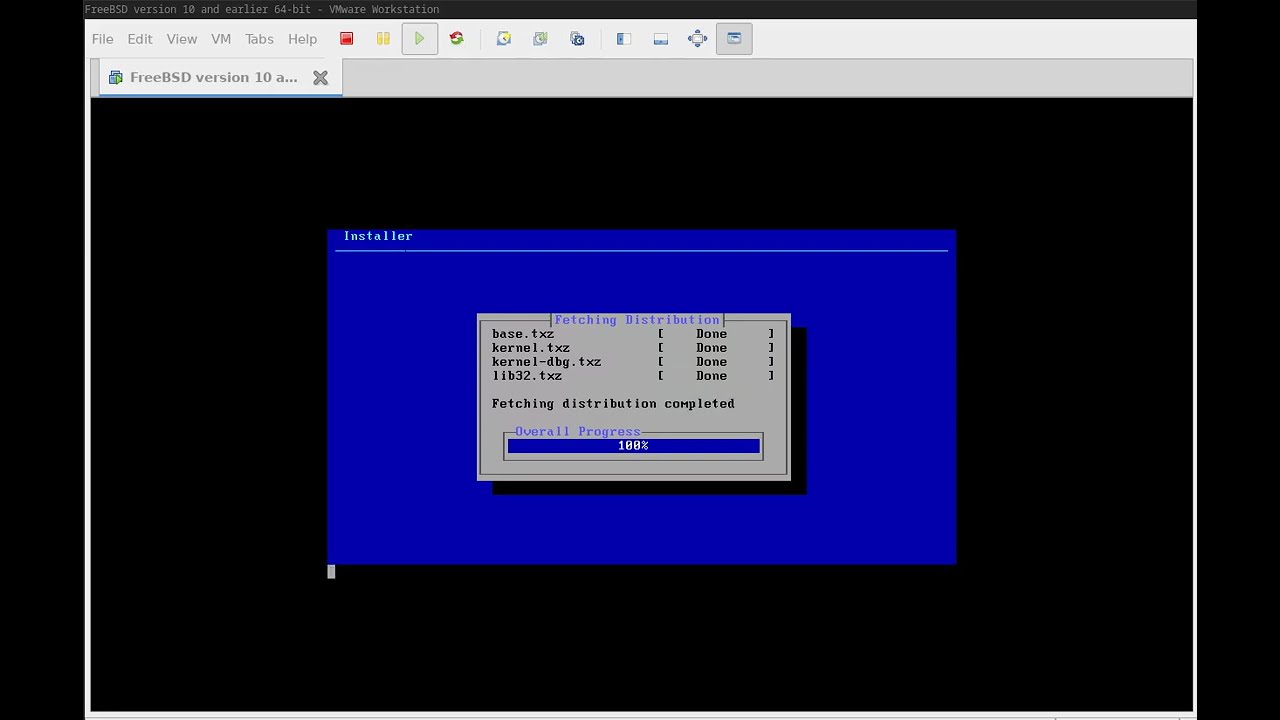The image size is (1280, 720).
Task: Click the restart VM icon
Action: tap(457, 39)
